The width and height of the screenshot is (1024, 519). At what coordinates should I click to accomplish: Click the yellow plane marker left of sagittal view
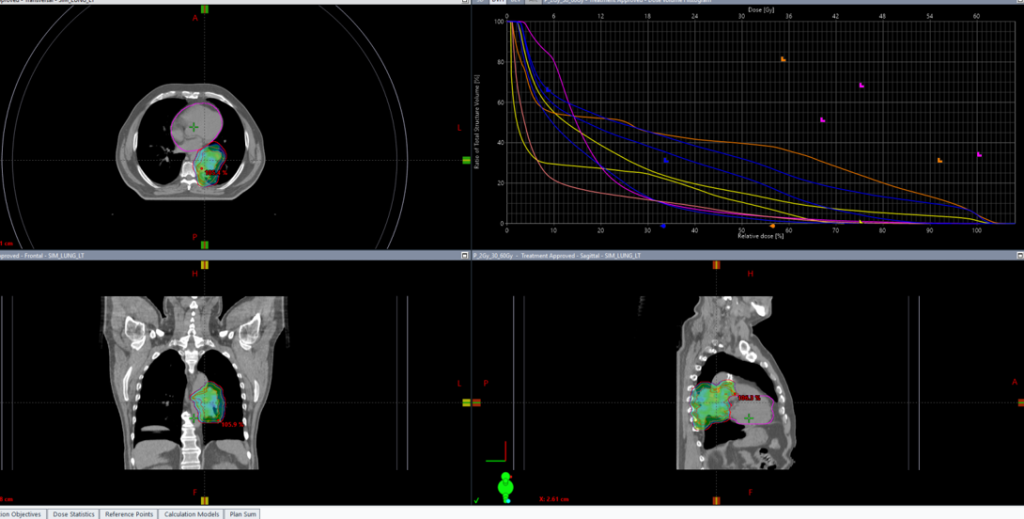click(x=466, y=402)
